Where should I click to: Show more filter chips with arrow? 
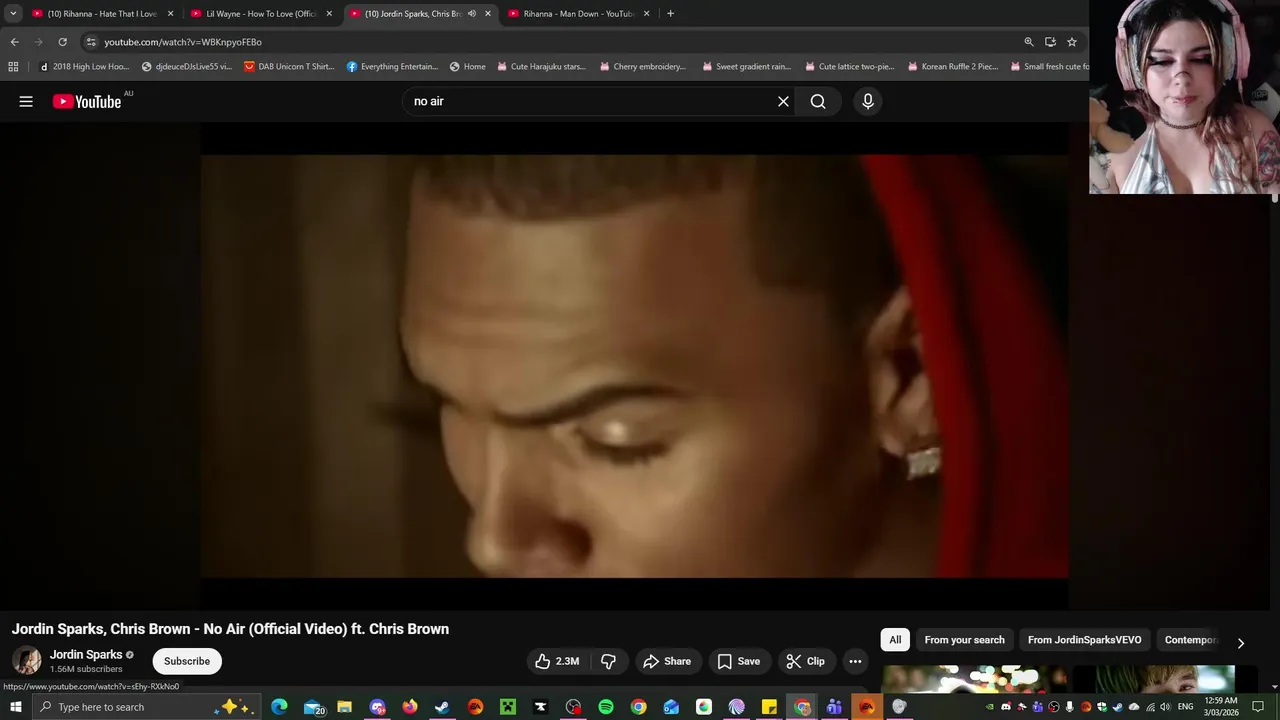(1241, 643)
